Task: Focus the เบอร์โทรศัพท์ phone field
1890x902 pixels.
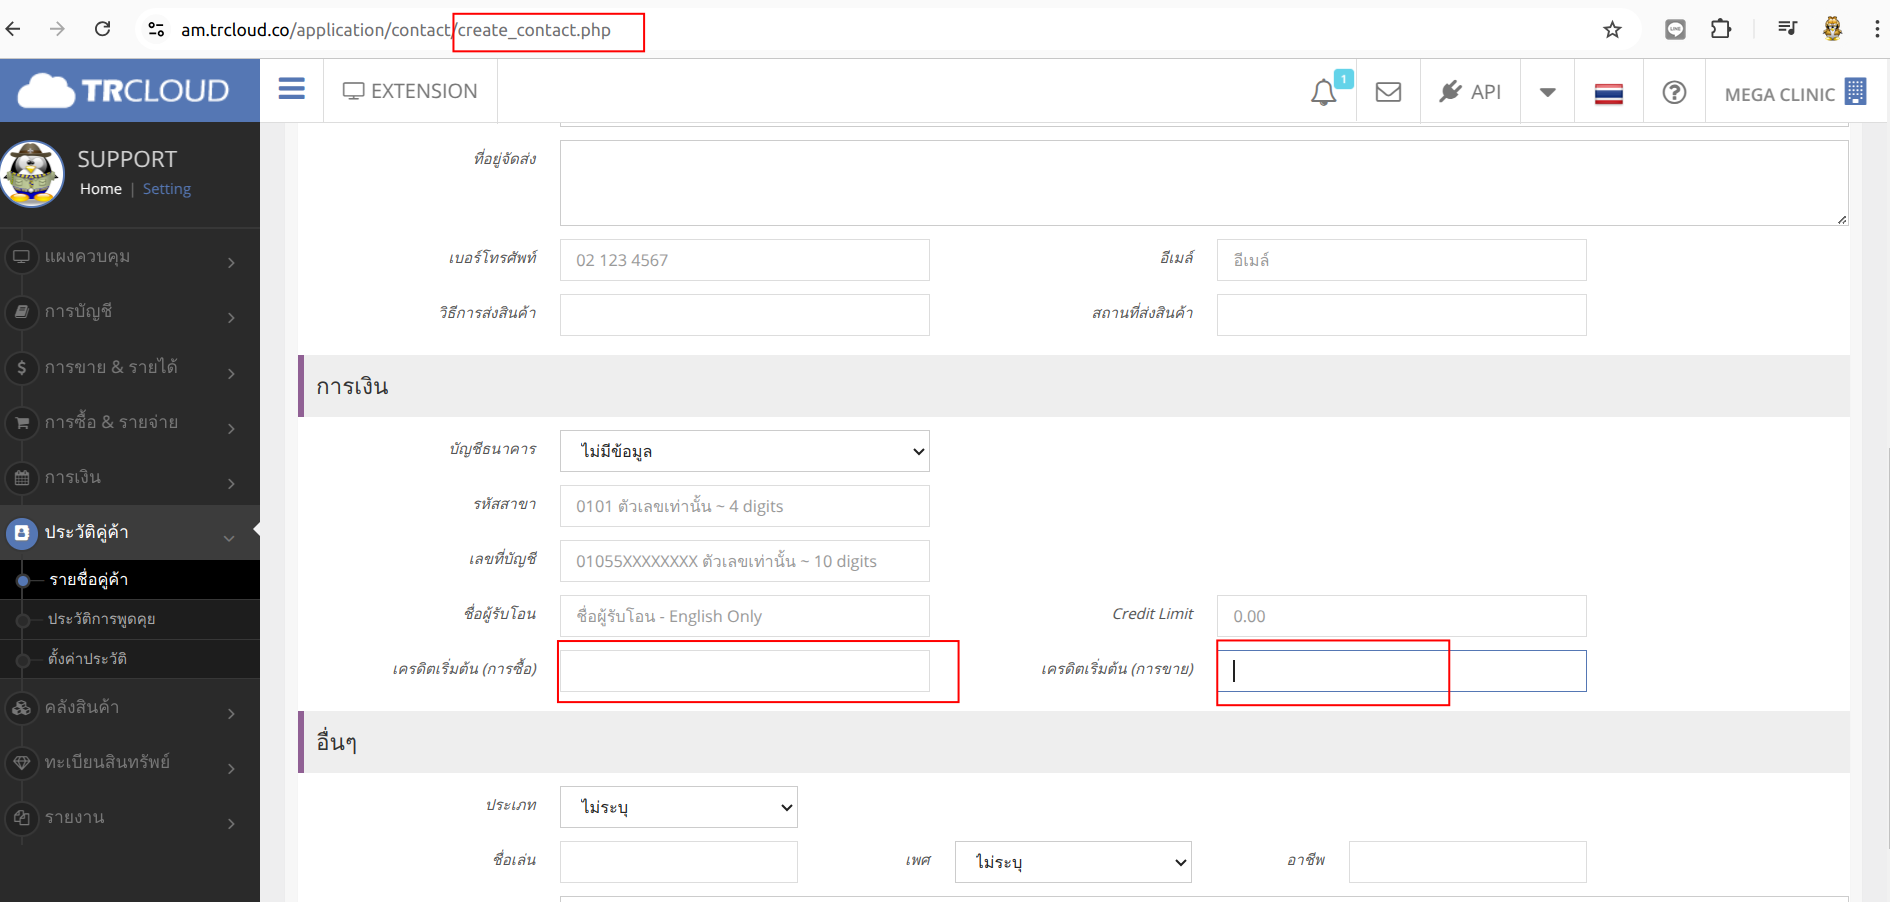Action: [x=745, y=260]
